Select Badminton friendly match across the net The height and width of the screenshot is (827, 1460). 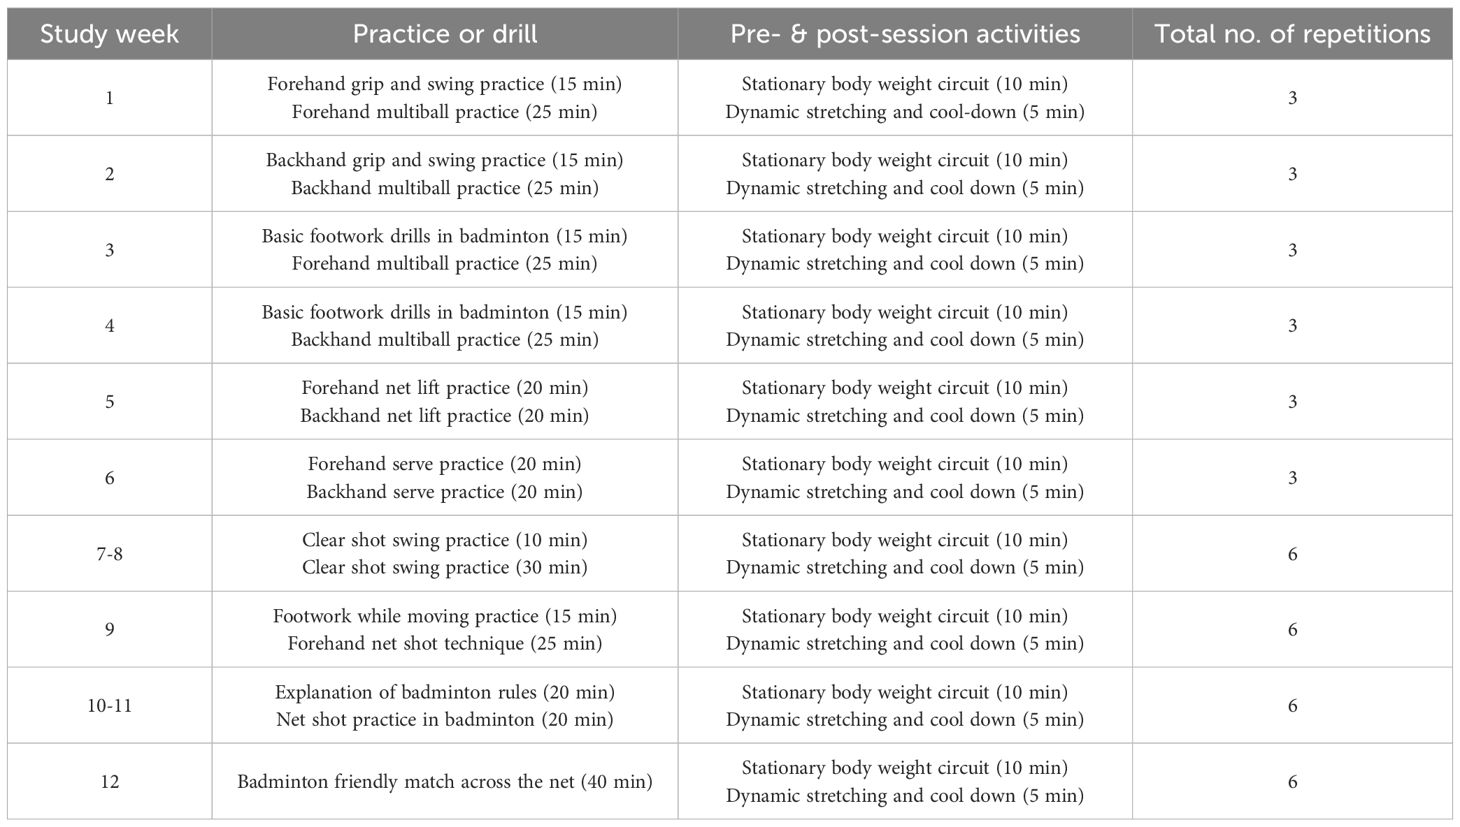pyautogui.click(x=445, y=782)
